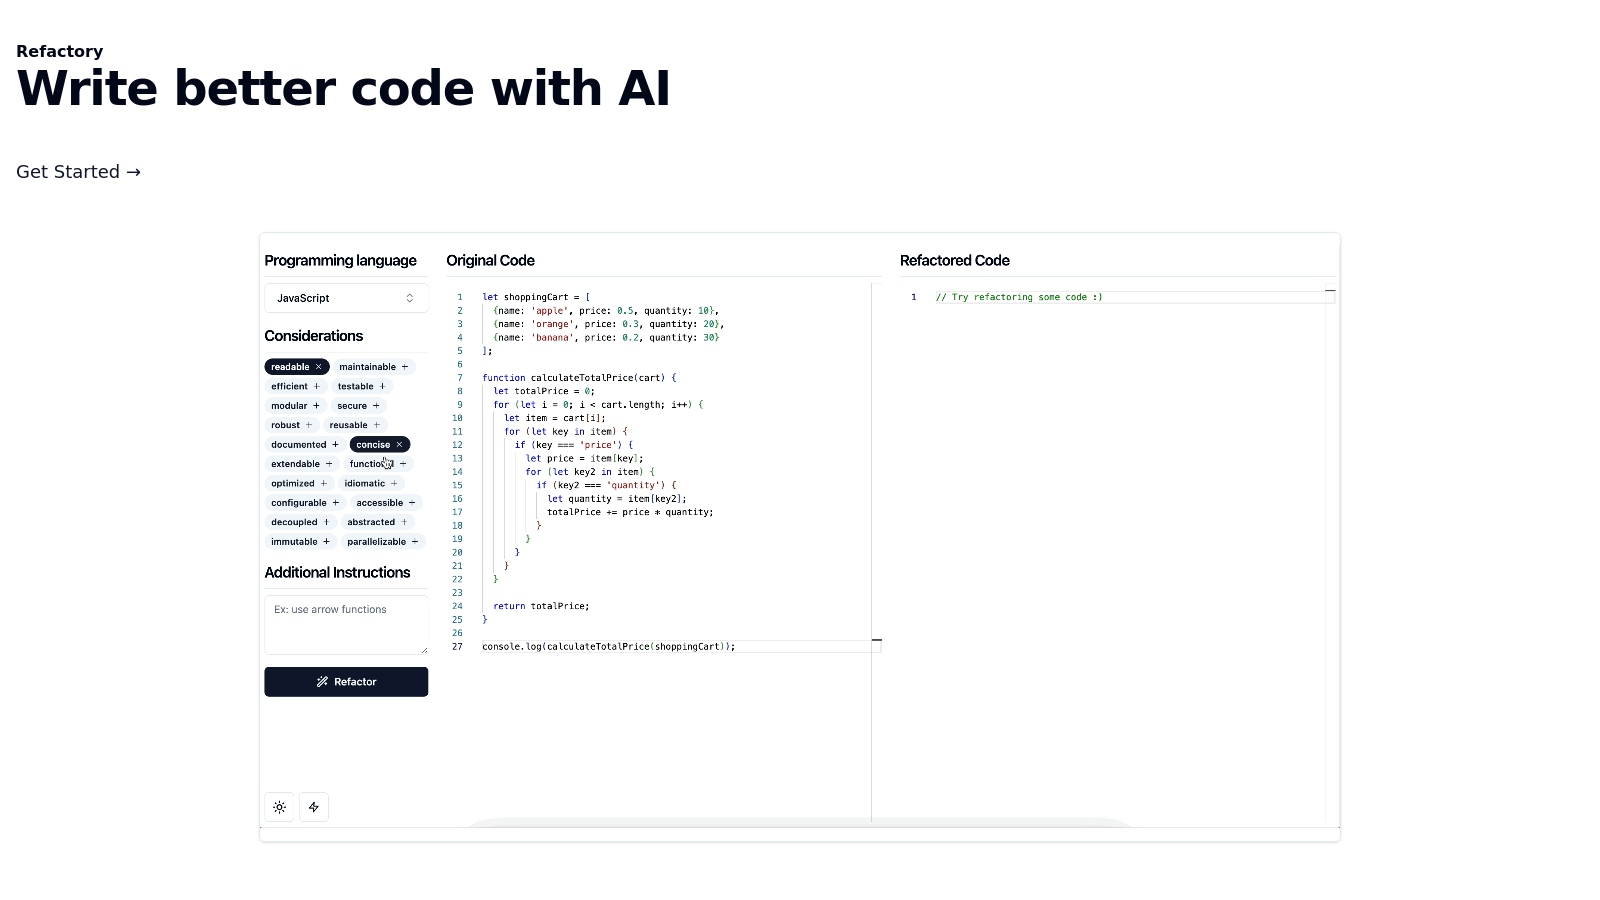Screen dimensions: 1600x900
Task: Add the 'efficient' consideration chip
Action: tap(296, 386)
